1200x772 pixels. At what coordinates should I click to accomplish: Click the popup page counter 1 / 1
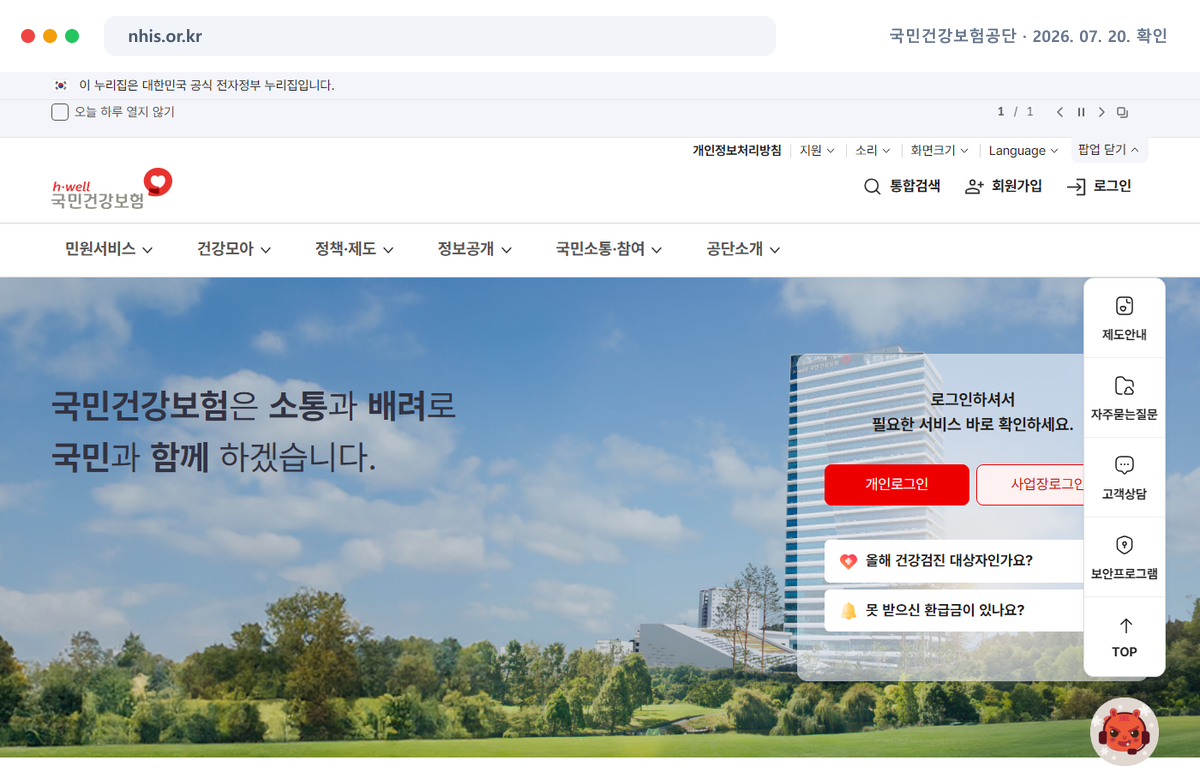click(1015, 112)
